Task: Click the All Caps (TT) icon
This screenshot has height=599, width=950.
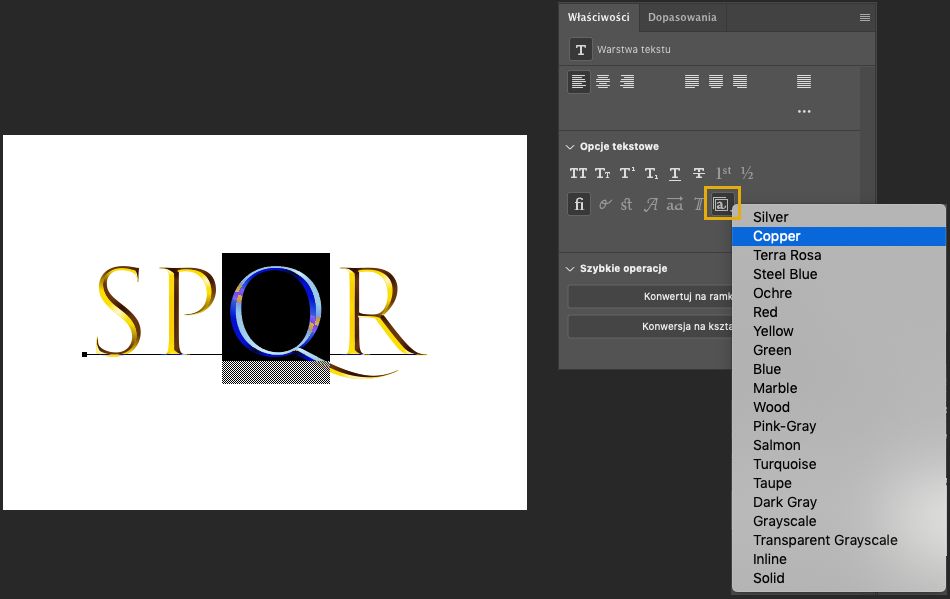Action: tap(578, 173)
